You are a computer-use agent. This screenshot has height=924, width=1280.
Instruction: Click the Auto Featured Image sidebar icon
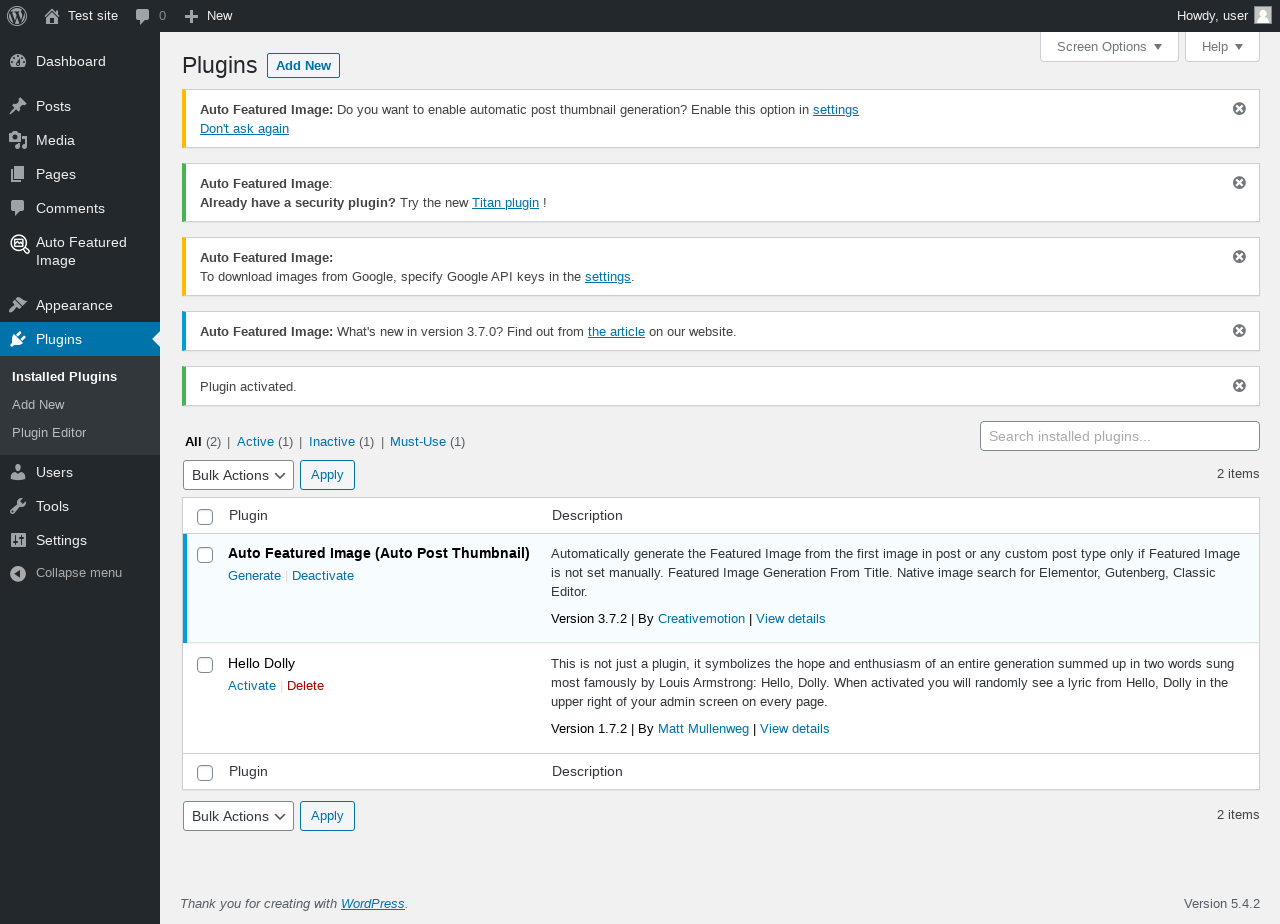tap(19, 244)
